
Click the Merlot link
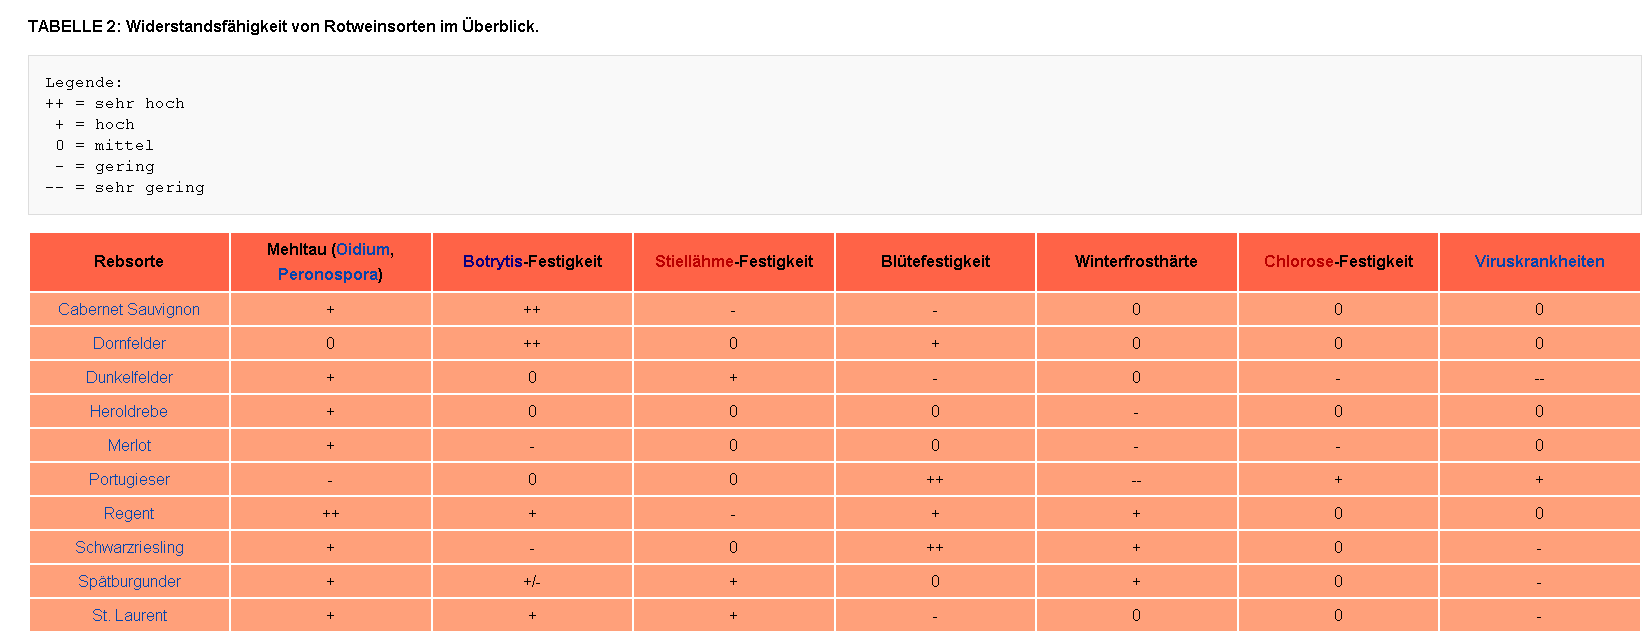tap(129, 446)
